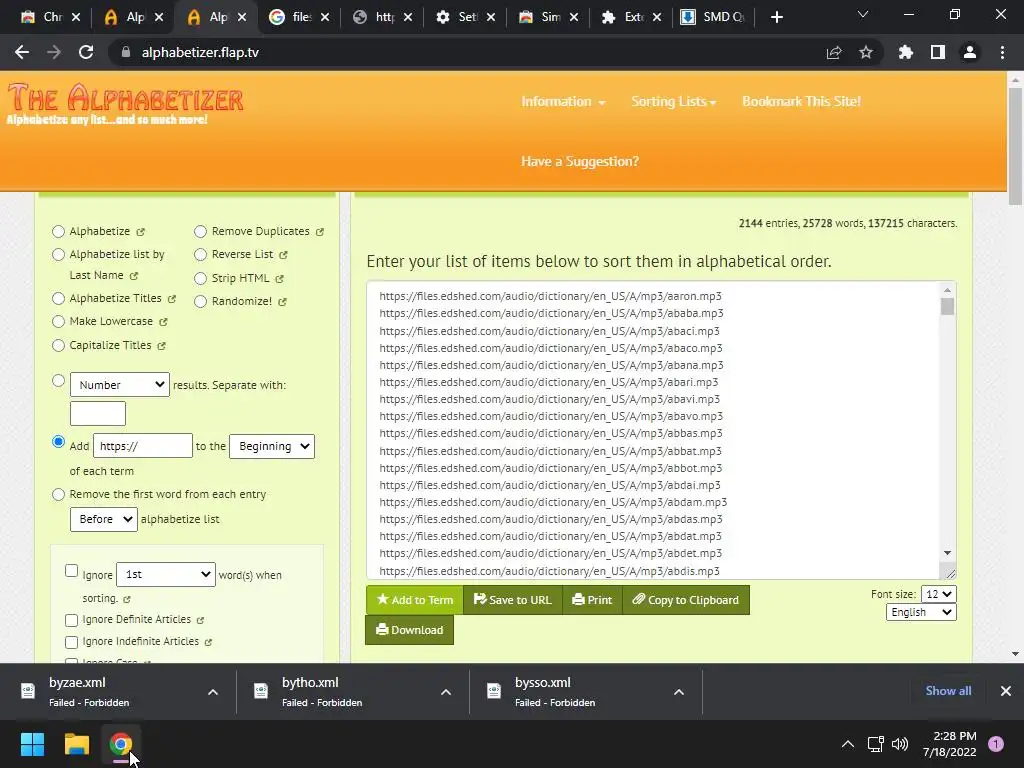Screen dimensions: 1024x768
Task: Click Have a Suggestion? link
Action: (580, 161)
